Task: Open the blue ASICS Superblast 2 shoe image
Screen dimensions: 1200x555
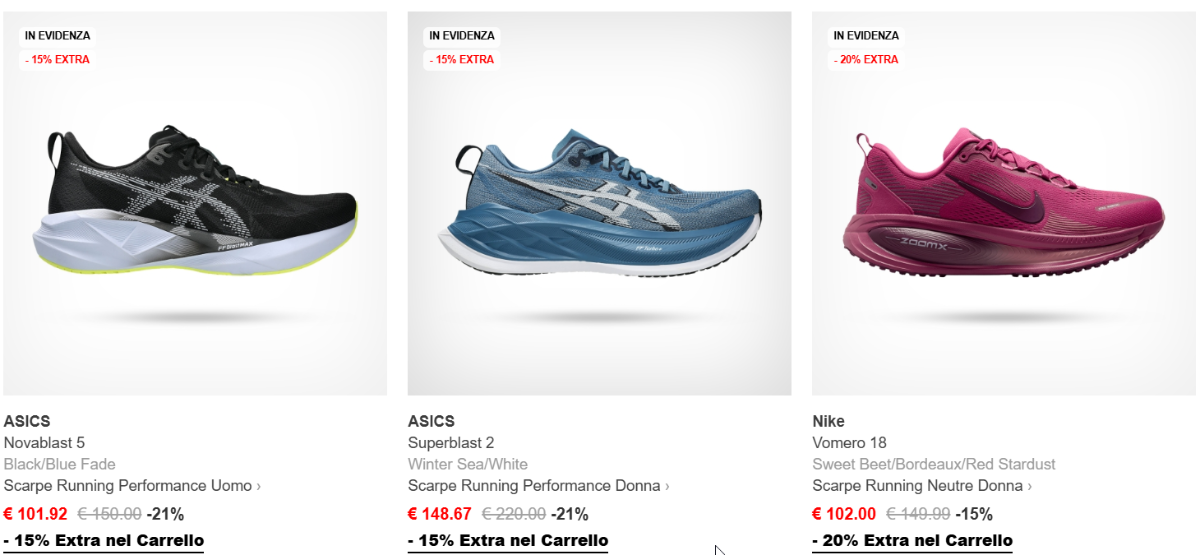Action: (599, 204)
